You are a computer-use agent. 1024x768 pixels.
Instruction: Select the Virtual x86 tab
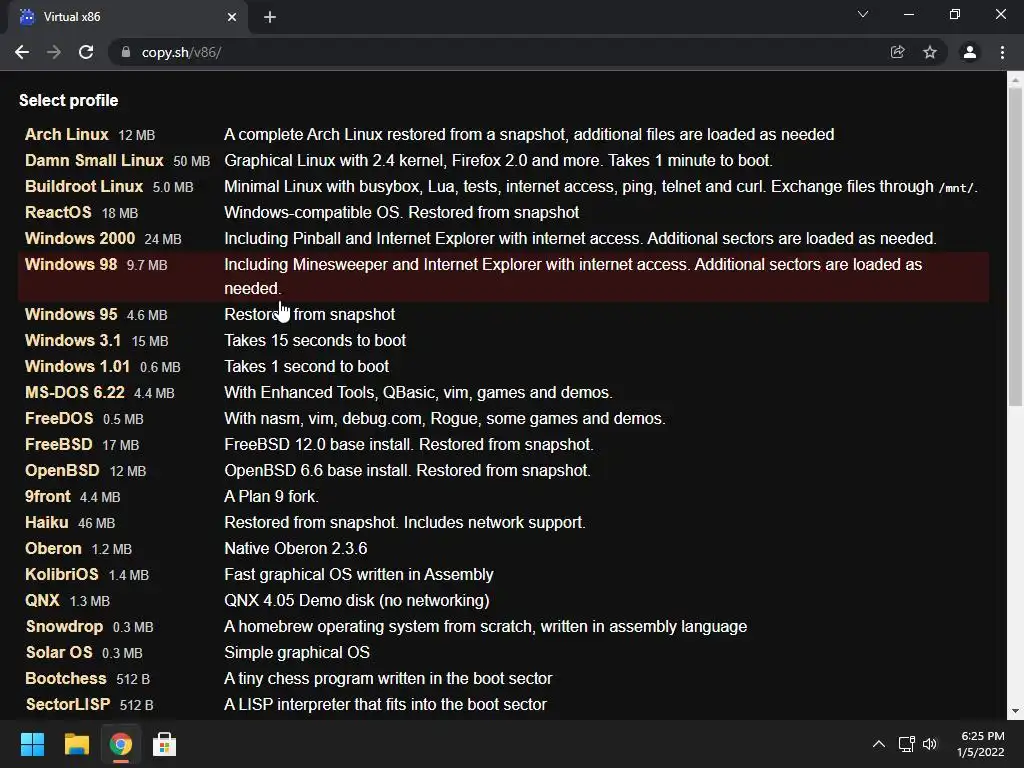tap(127, 17)
